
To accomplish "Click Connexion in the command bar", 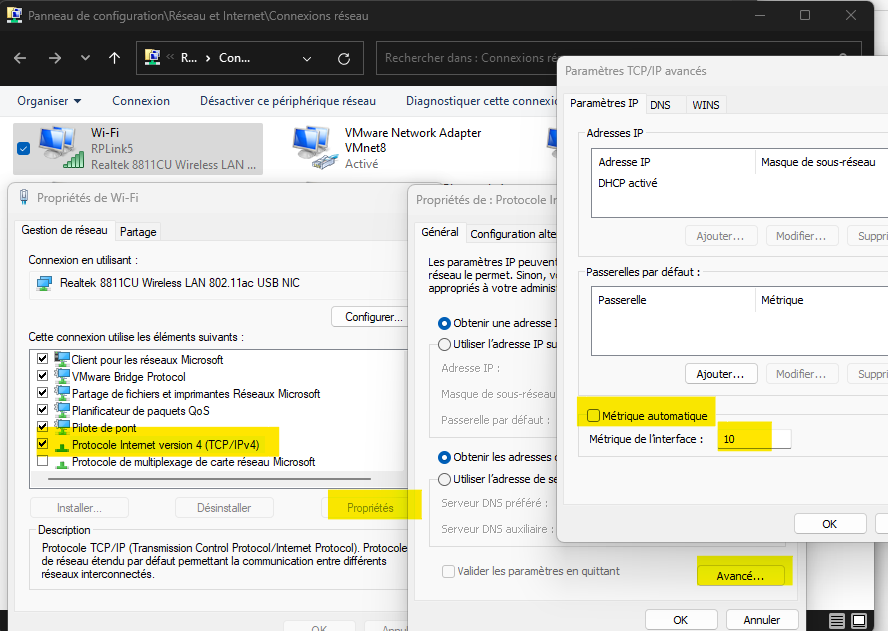I will pos(141,101).
